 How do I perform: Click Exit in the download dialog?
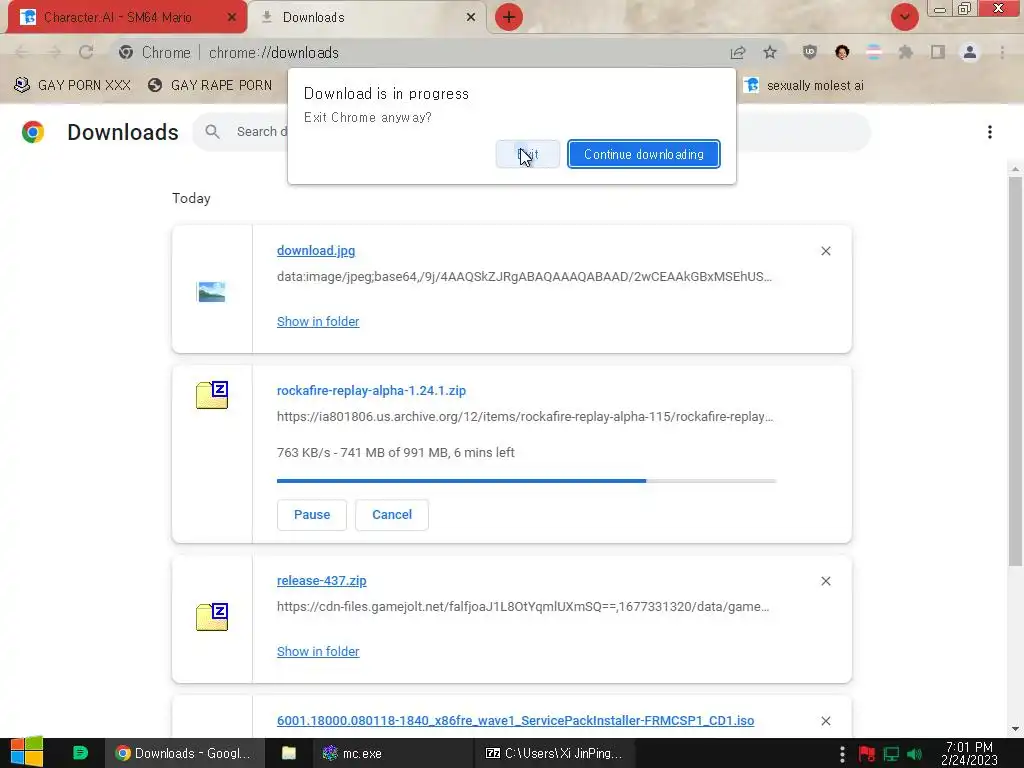click(528, 154)
